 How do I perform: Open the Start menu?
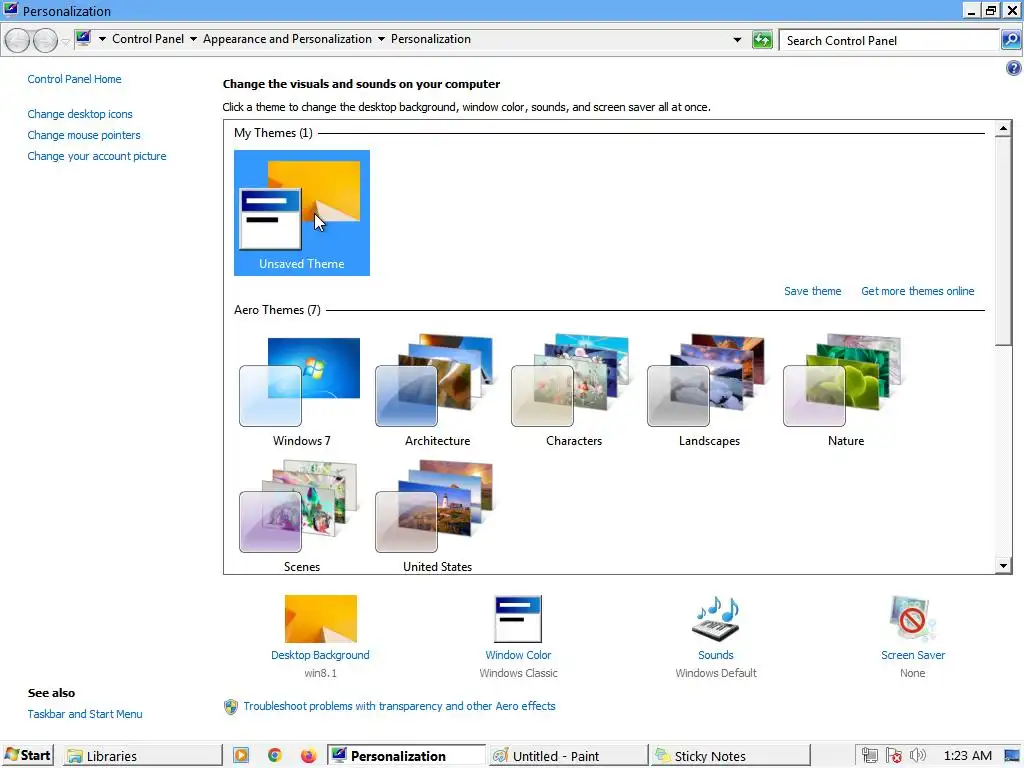point(27,756)
